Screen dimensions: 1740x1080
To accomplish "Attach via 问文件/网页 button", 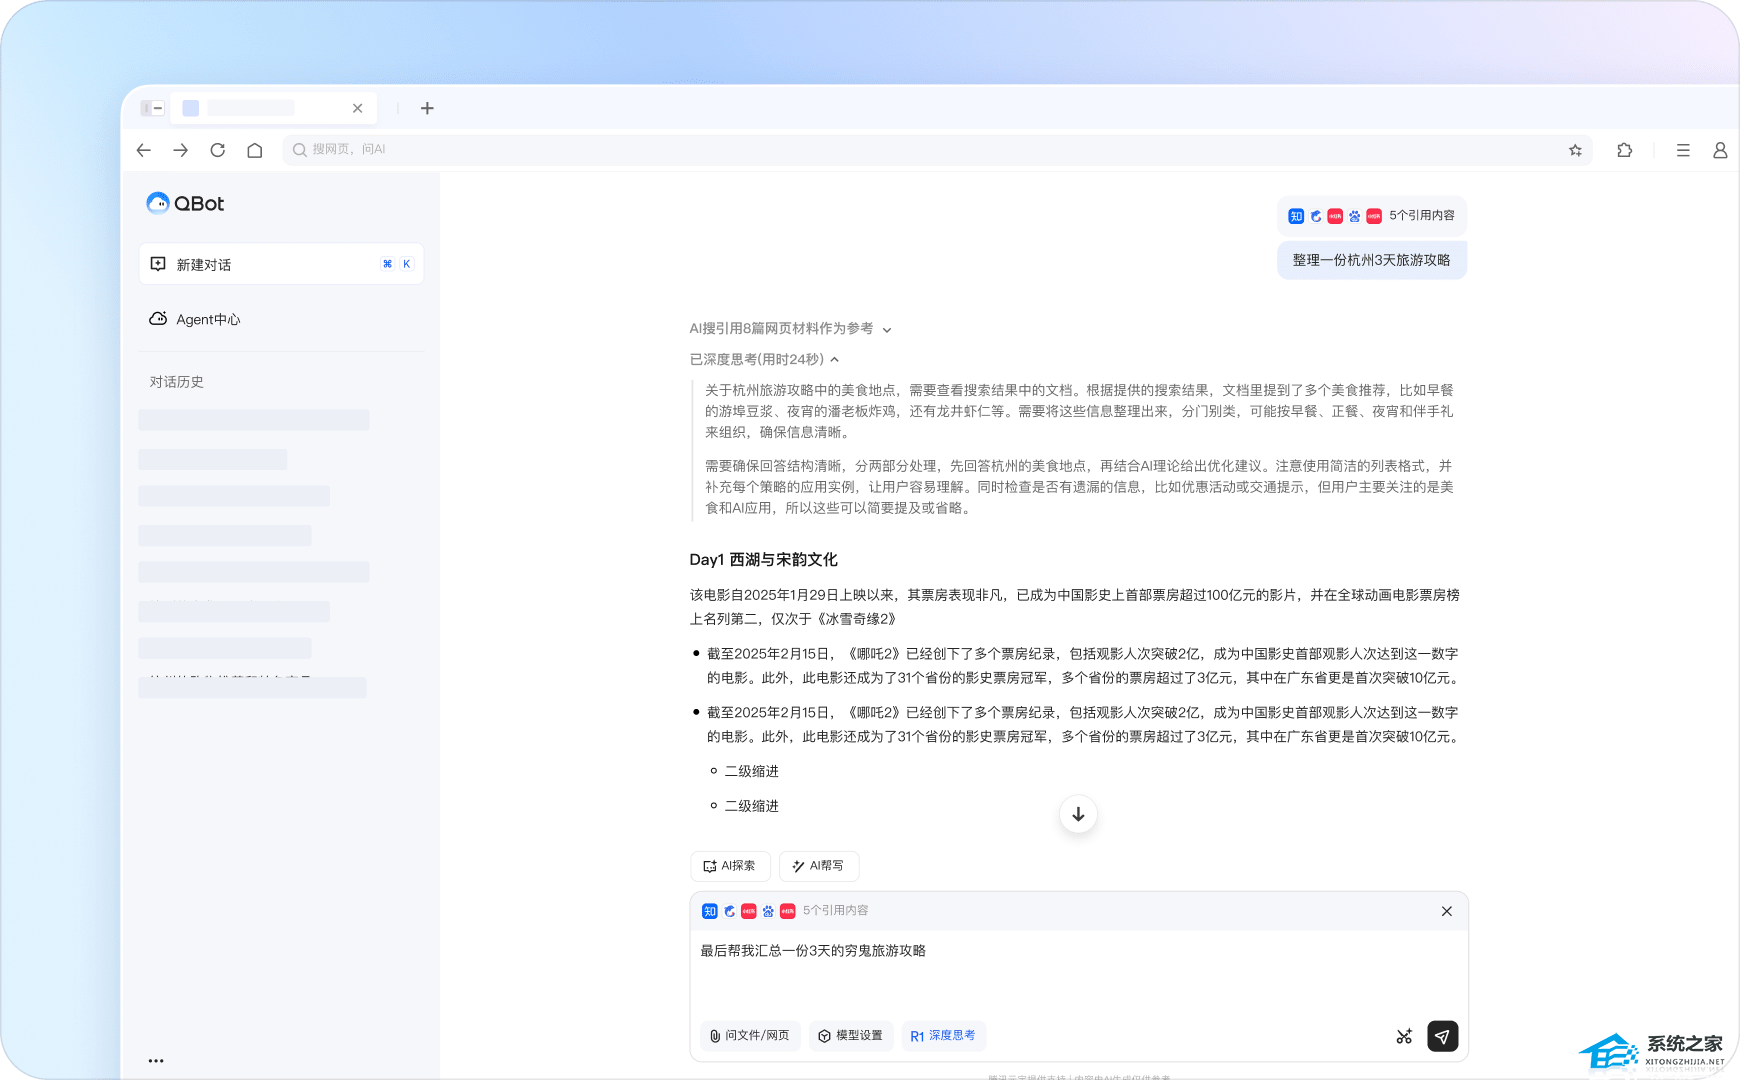I will point(750,1036).
